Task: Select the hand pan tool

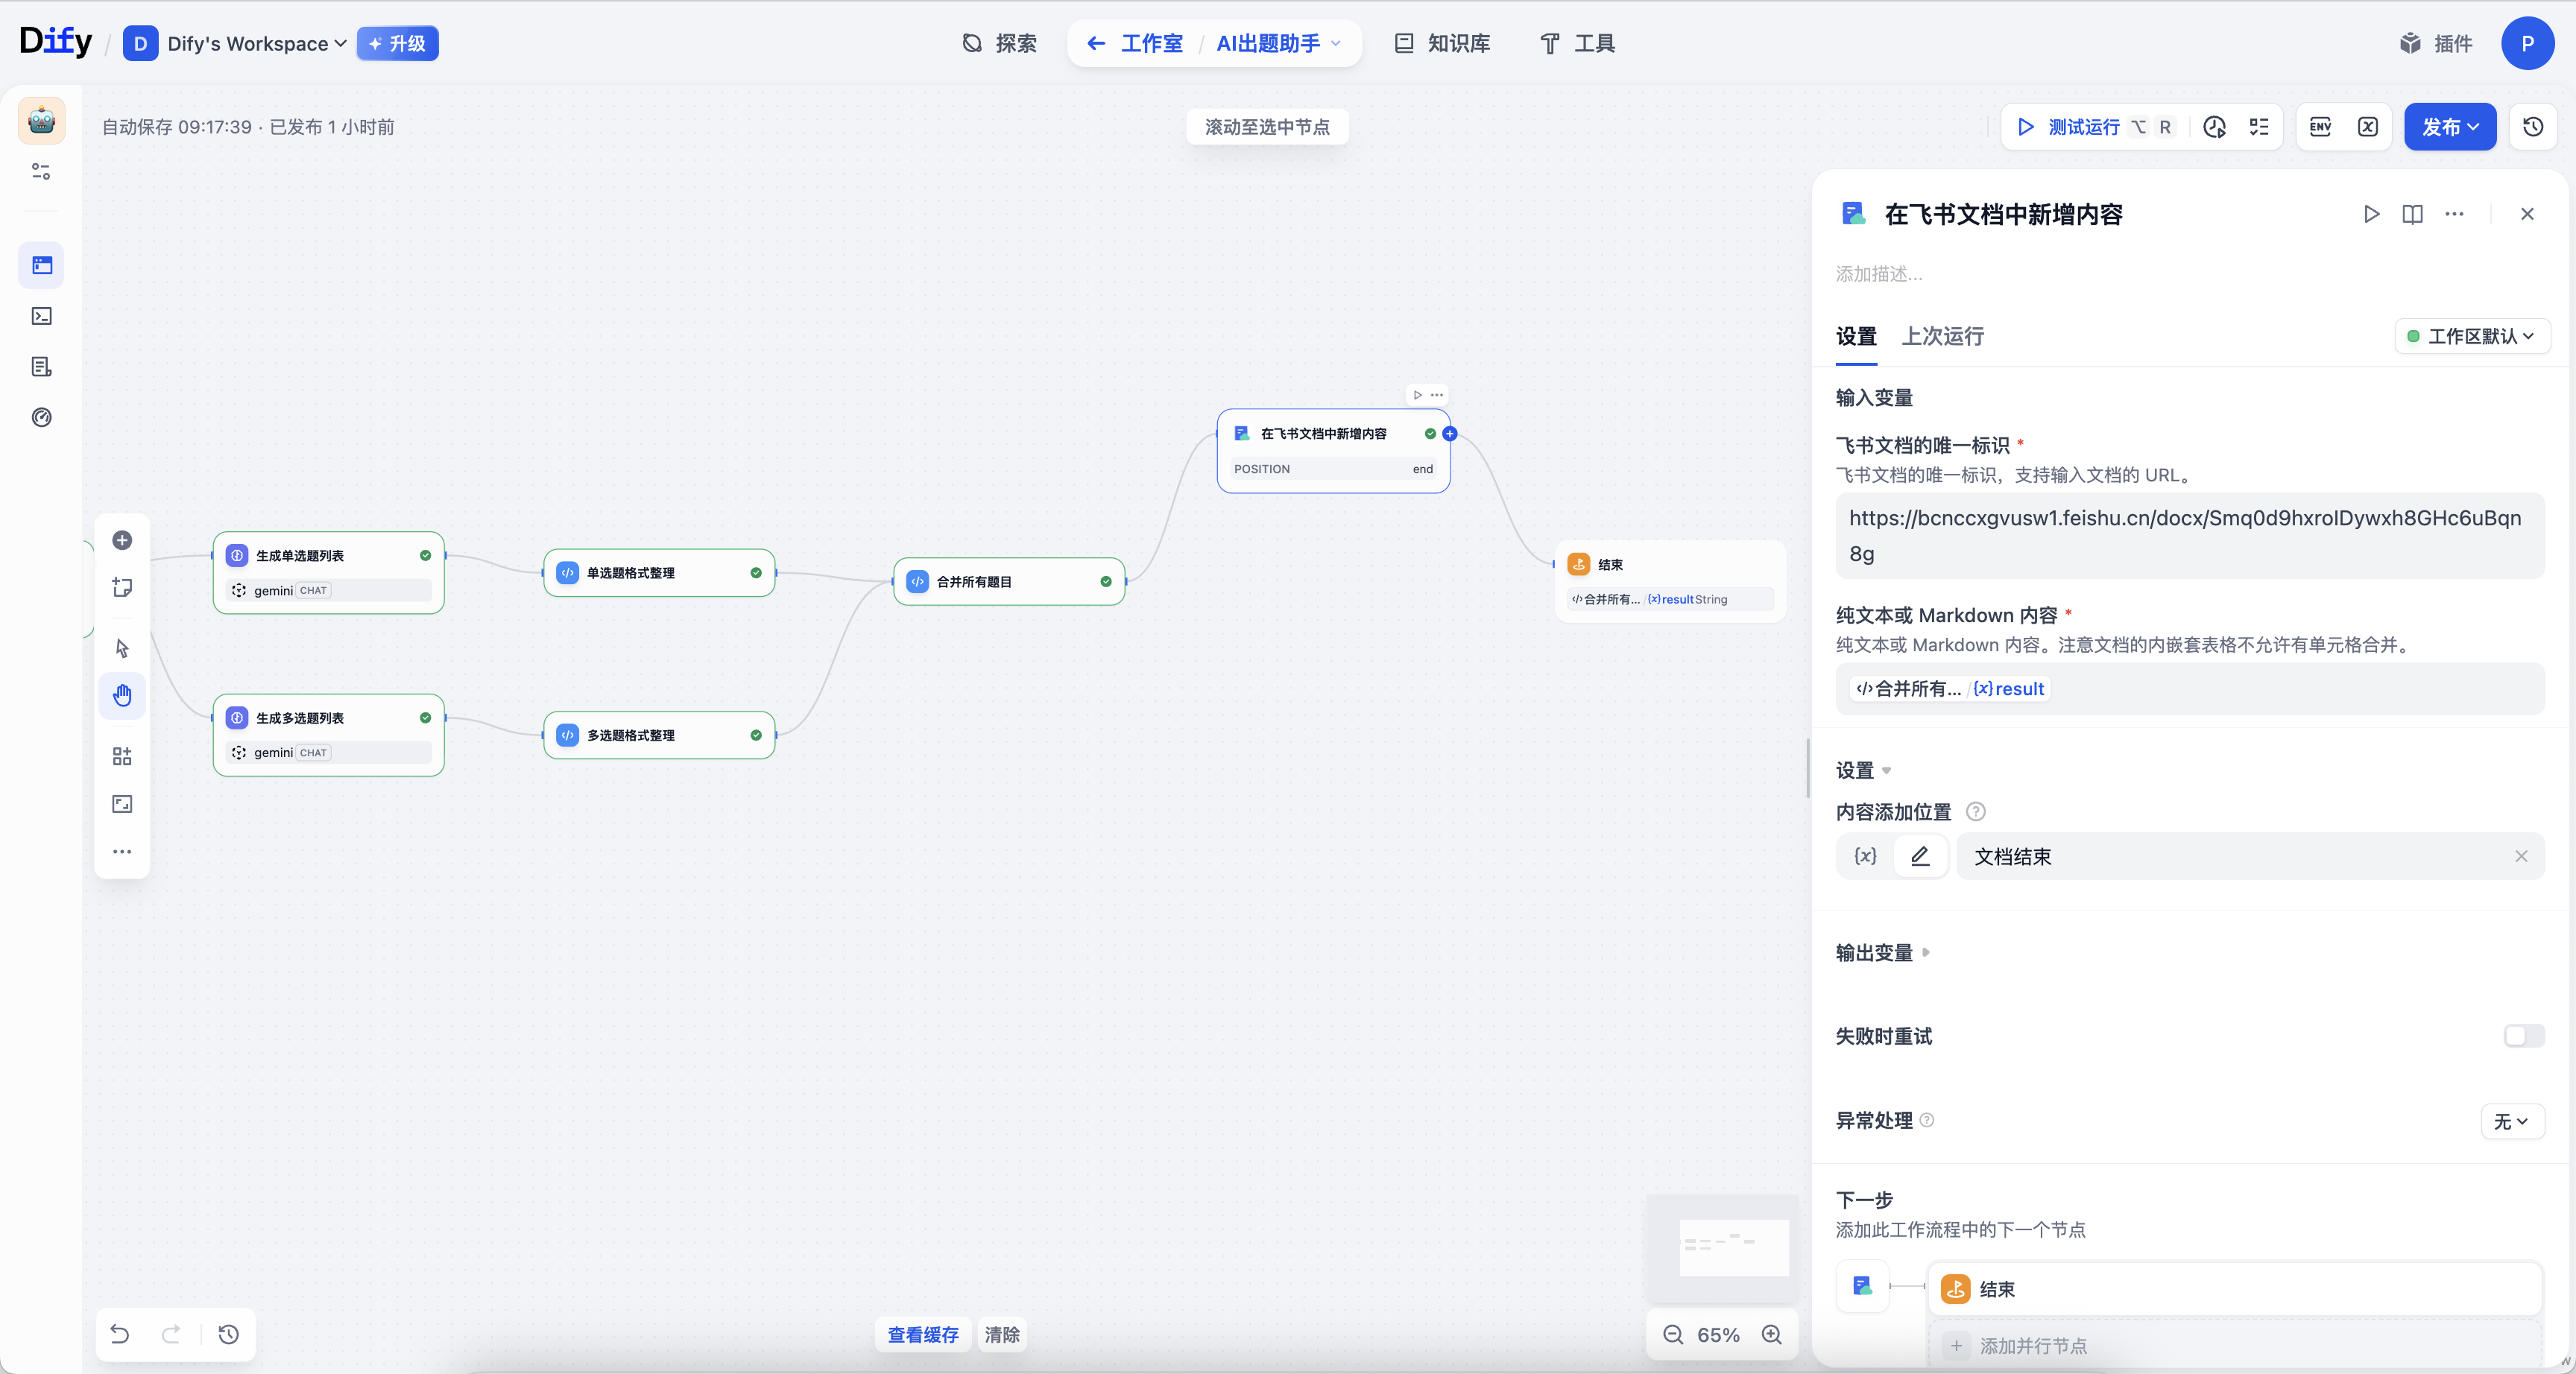Action: click(122, 695)
